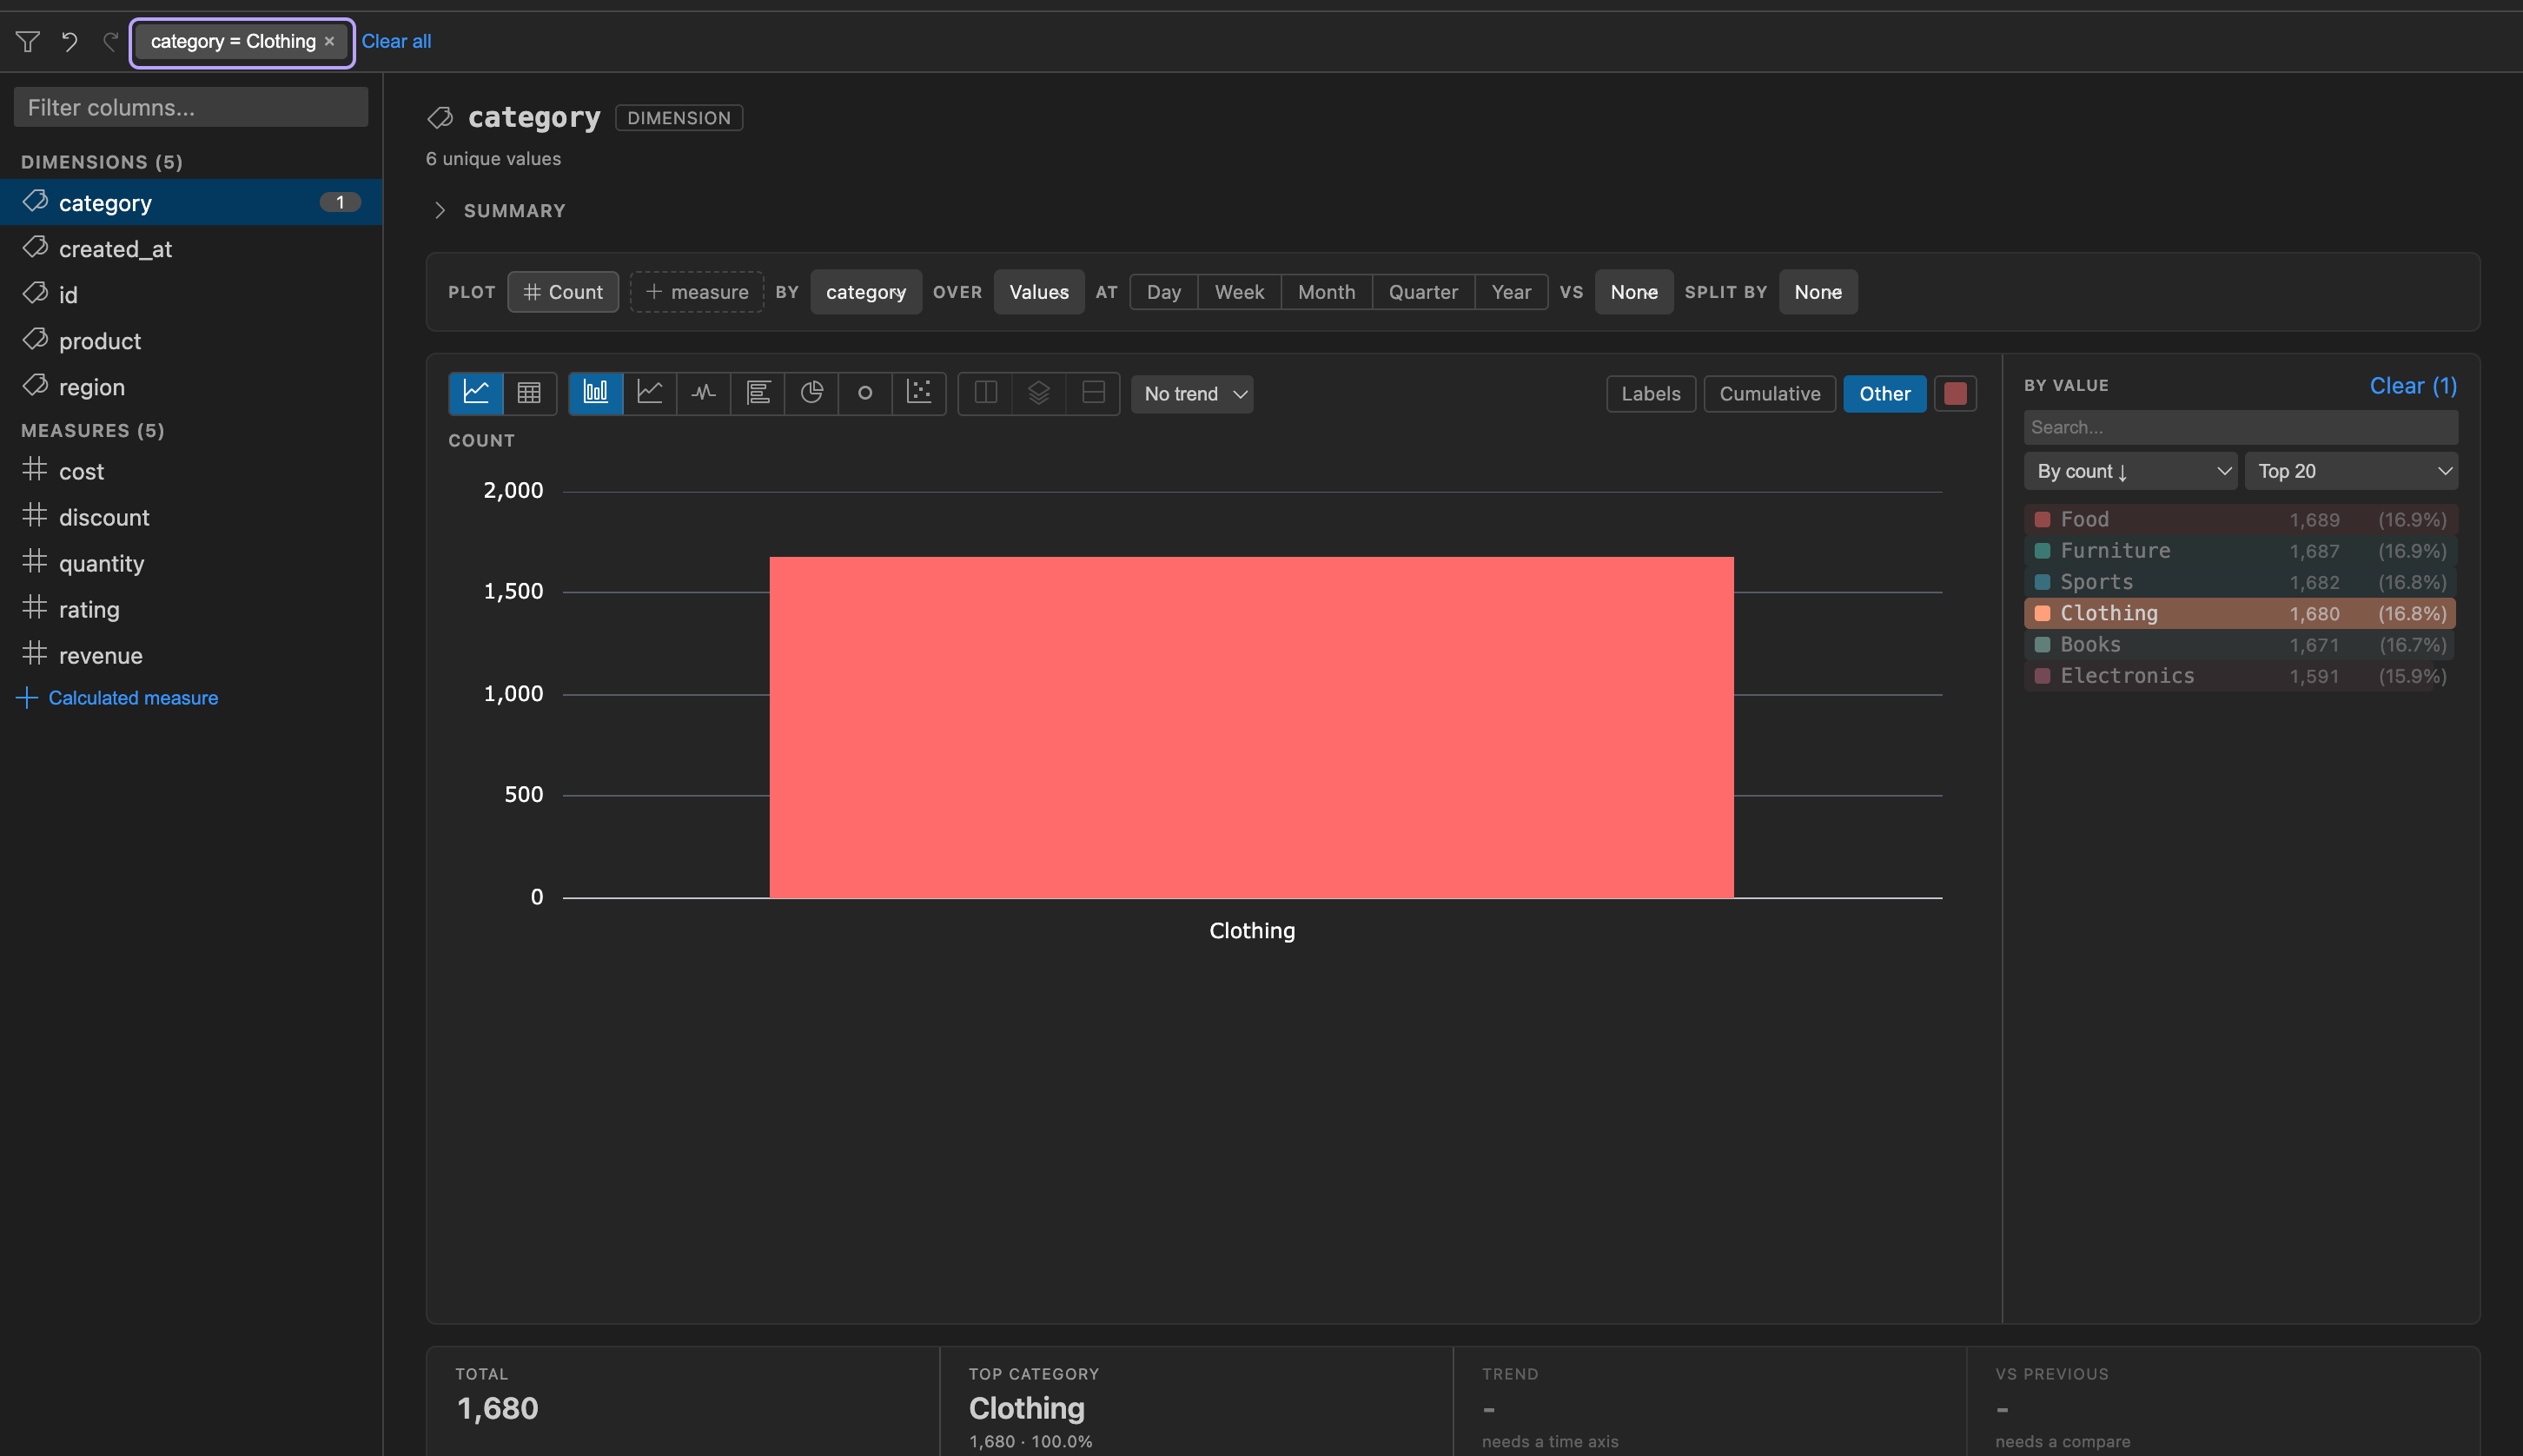Select the id dimension
Screen dimensions: 2523x1456
tap(191, 295)
